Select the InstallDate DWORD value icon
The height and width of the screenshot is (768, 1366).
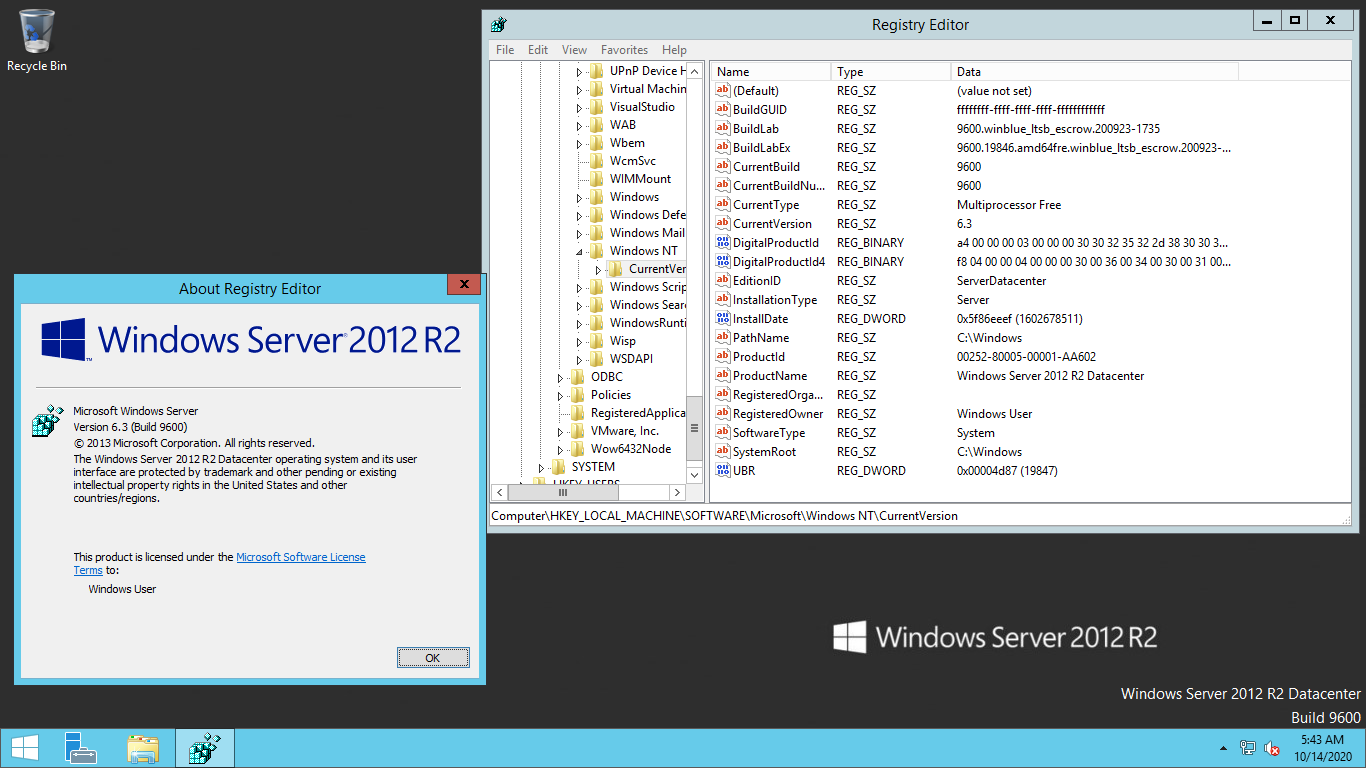tap(723, 318)
